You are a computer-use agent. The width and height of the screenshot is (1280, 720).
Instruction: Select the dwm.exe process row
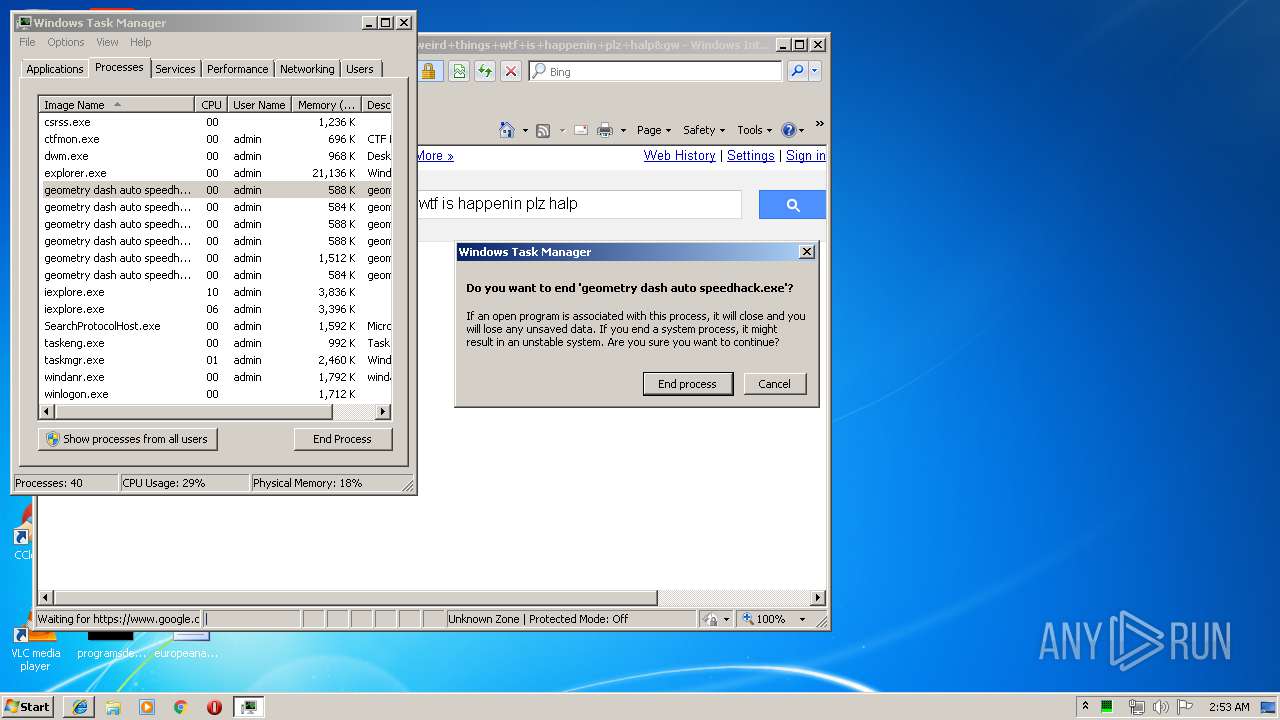coord(215,156)
